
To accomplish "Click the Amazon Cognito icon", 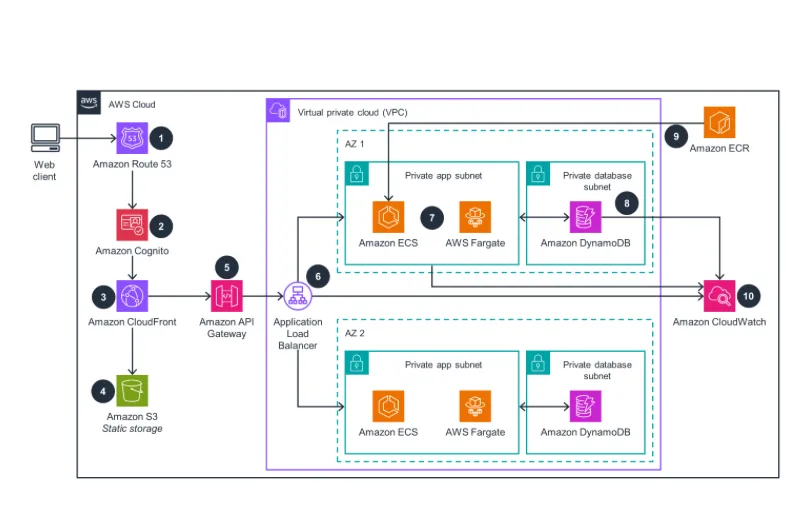I will [132, 225].
